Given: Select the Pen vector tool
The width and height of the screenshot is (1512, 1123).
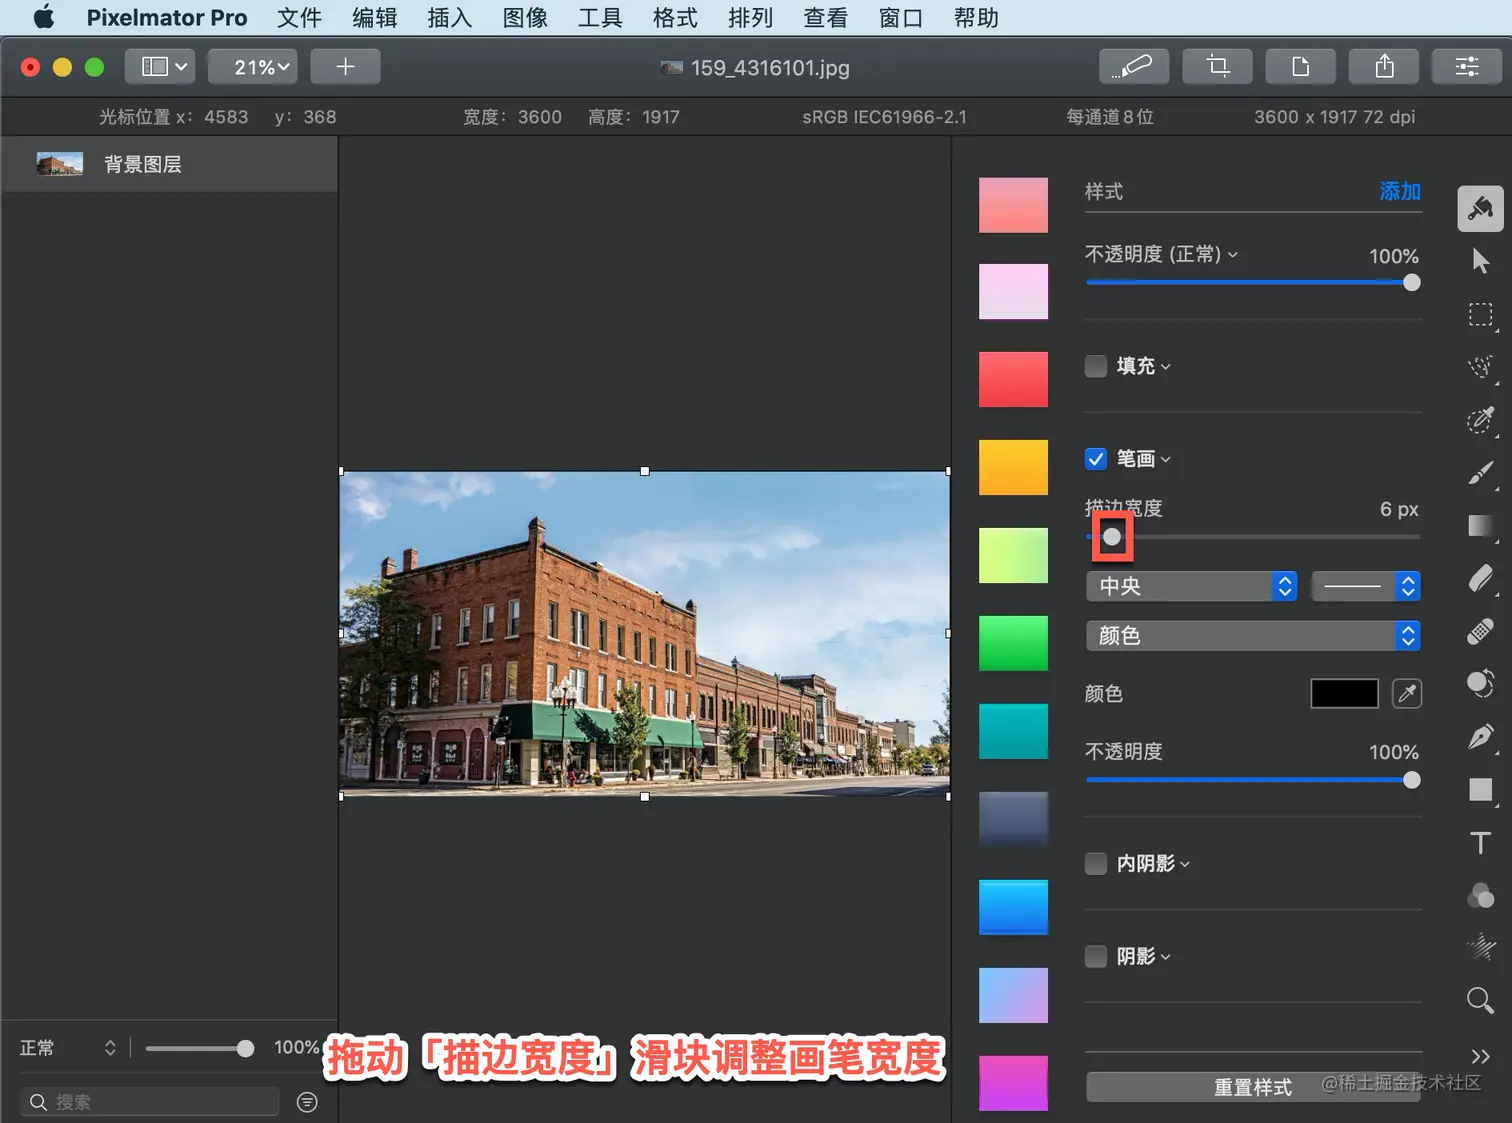Looking at the screenshot, I should [1480, 737].
